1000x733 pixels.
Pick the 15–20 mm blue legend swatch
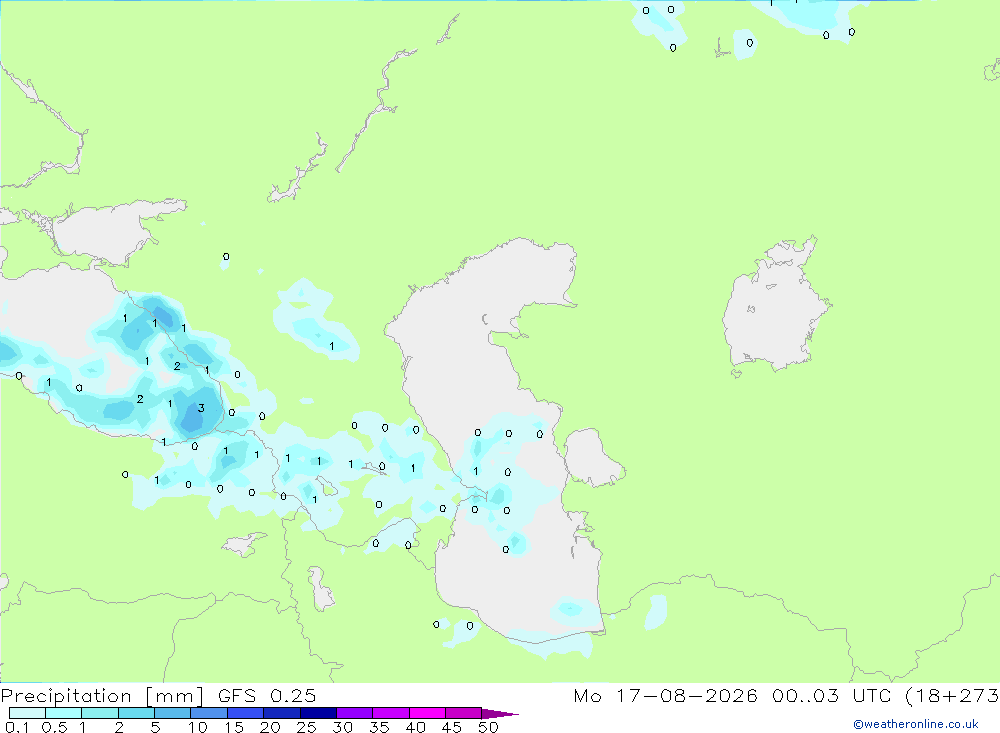pyautogui.click(x=246, y=713)
